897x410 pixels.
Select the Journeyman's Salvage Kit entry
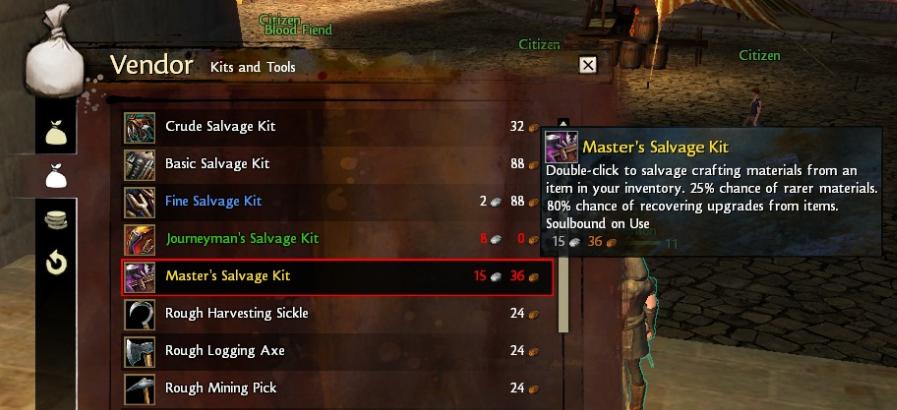(338, 238)
